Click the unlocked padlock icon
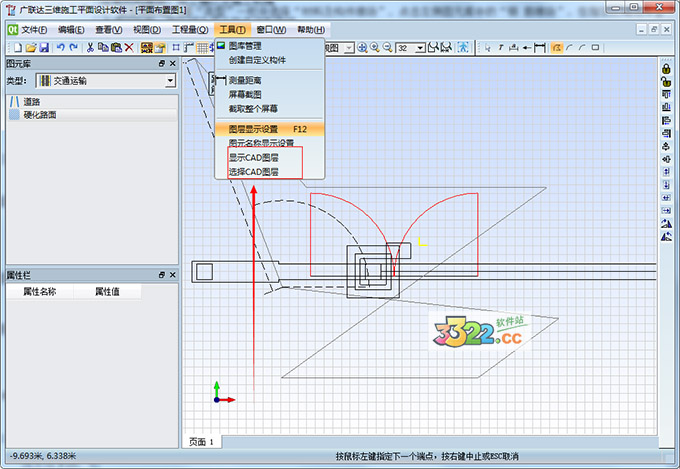The height and width of the screenshot is (469, 680). pyautogui.click(x=666, y=81)
